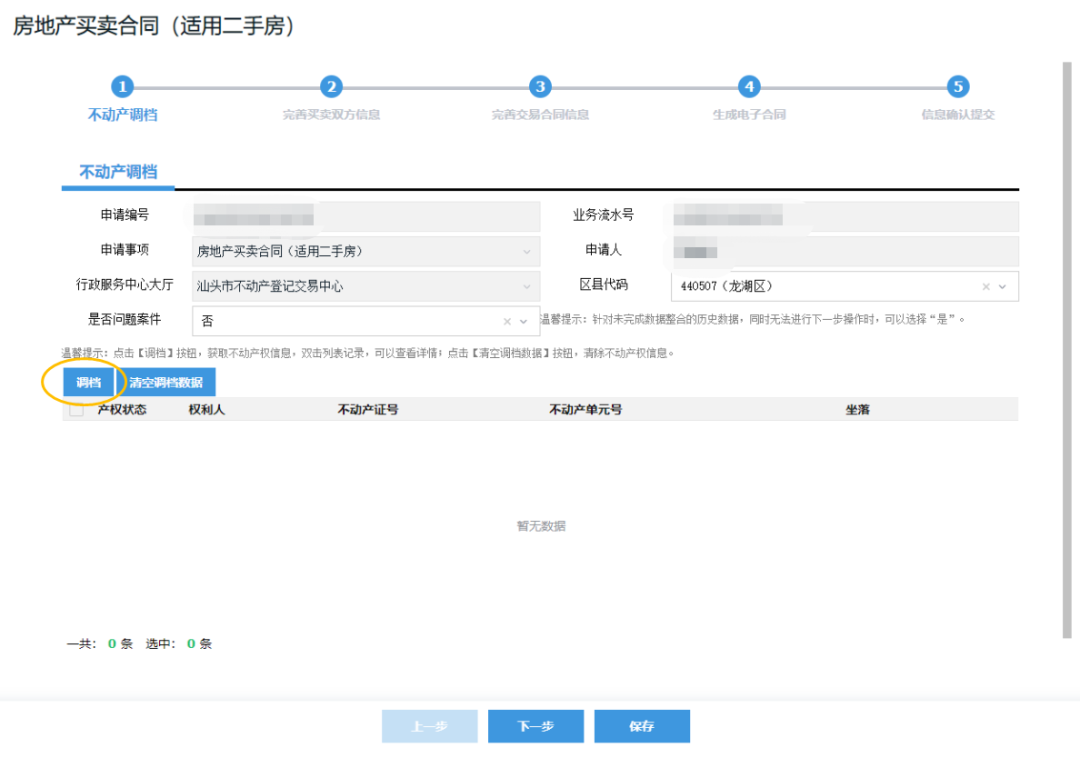Click the disabled 上一步 button

pos(429,726)
